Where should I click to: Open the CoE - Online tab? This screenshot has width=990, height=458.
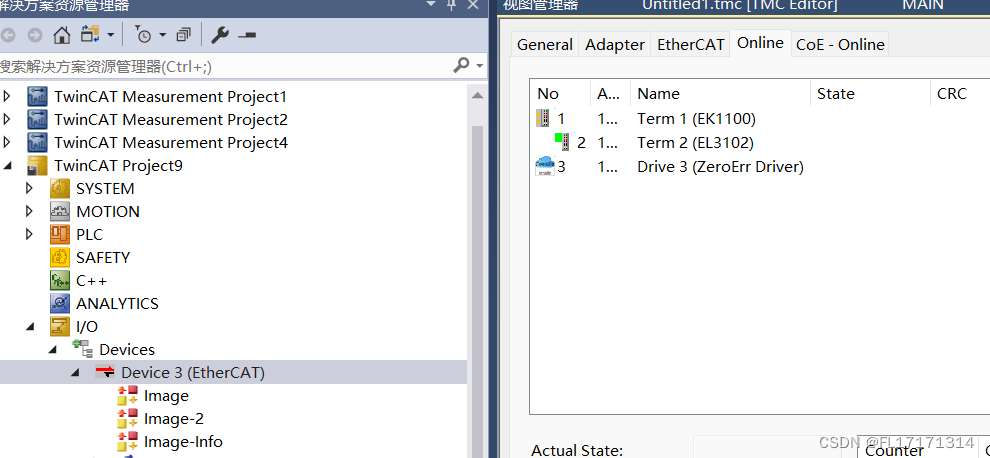click(840, 45)
